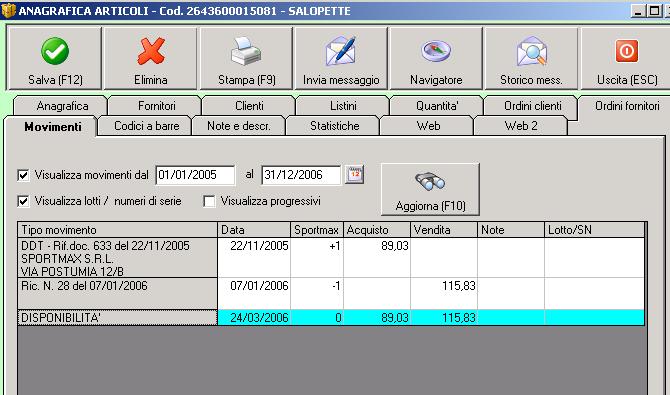Open the Listini tab
Viewport: 670px width, 395px height.
343,106
